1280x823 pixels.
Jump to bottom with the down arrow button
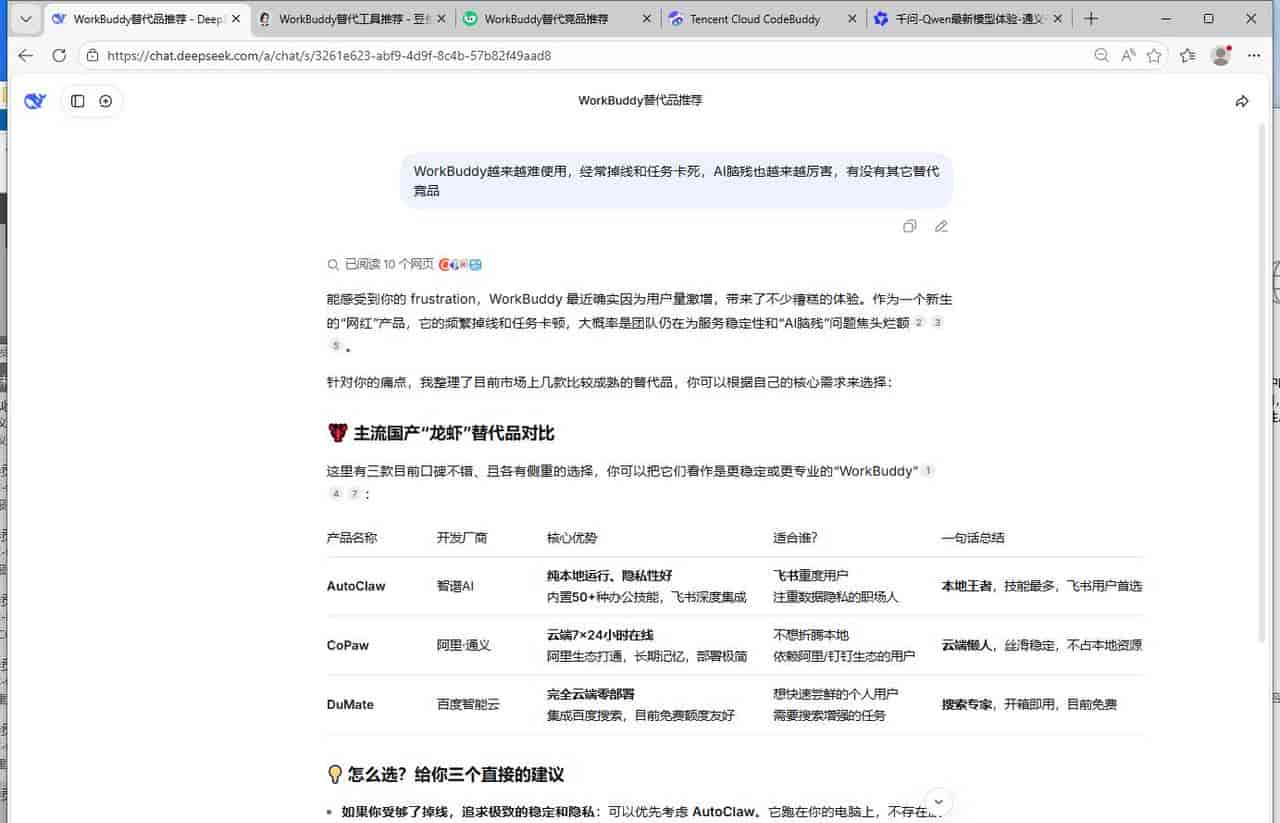938,801
